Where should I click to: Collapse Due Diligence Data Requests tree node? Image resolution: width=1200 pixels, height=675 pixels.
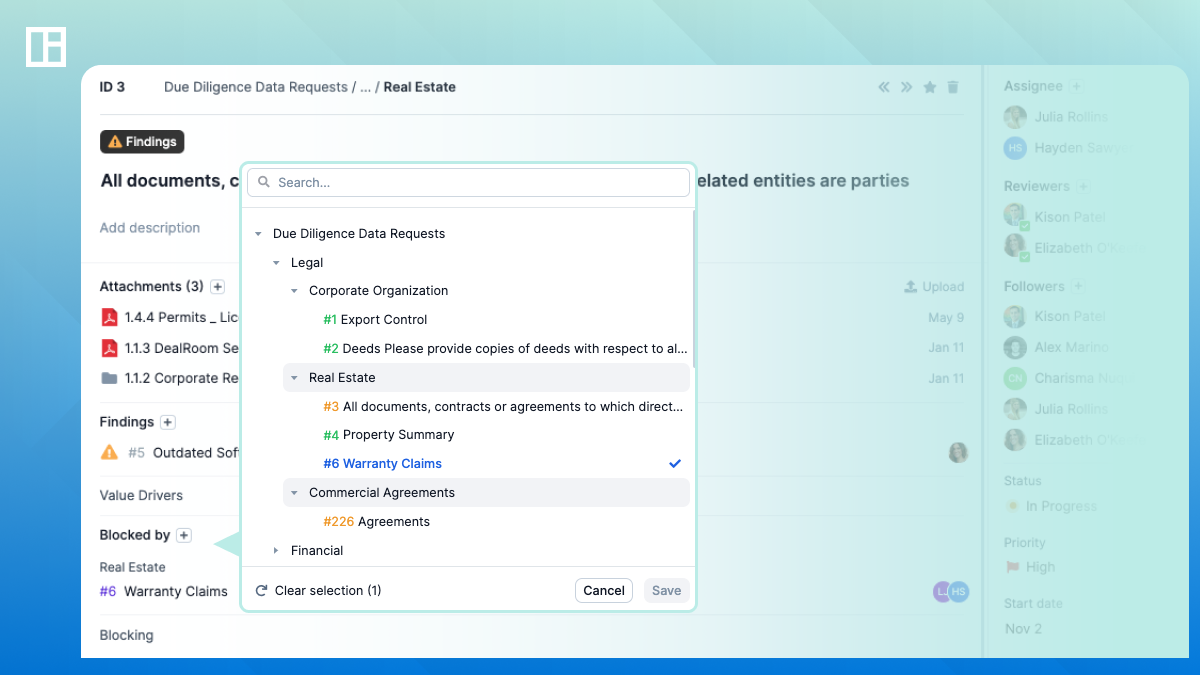[259, 234]
